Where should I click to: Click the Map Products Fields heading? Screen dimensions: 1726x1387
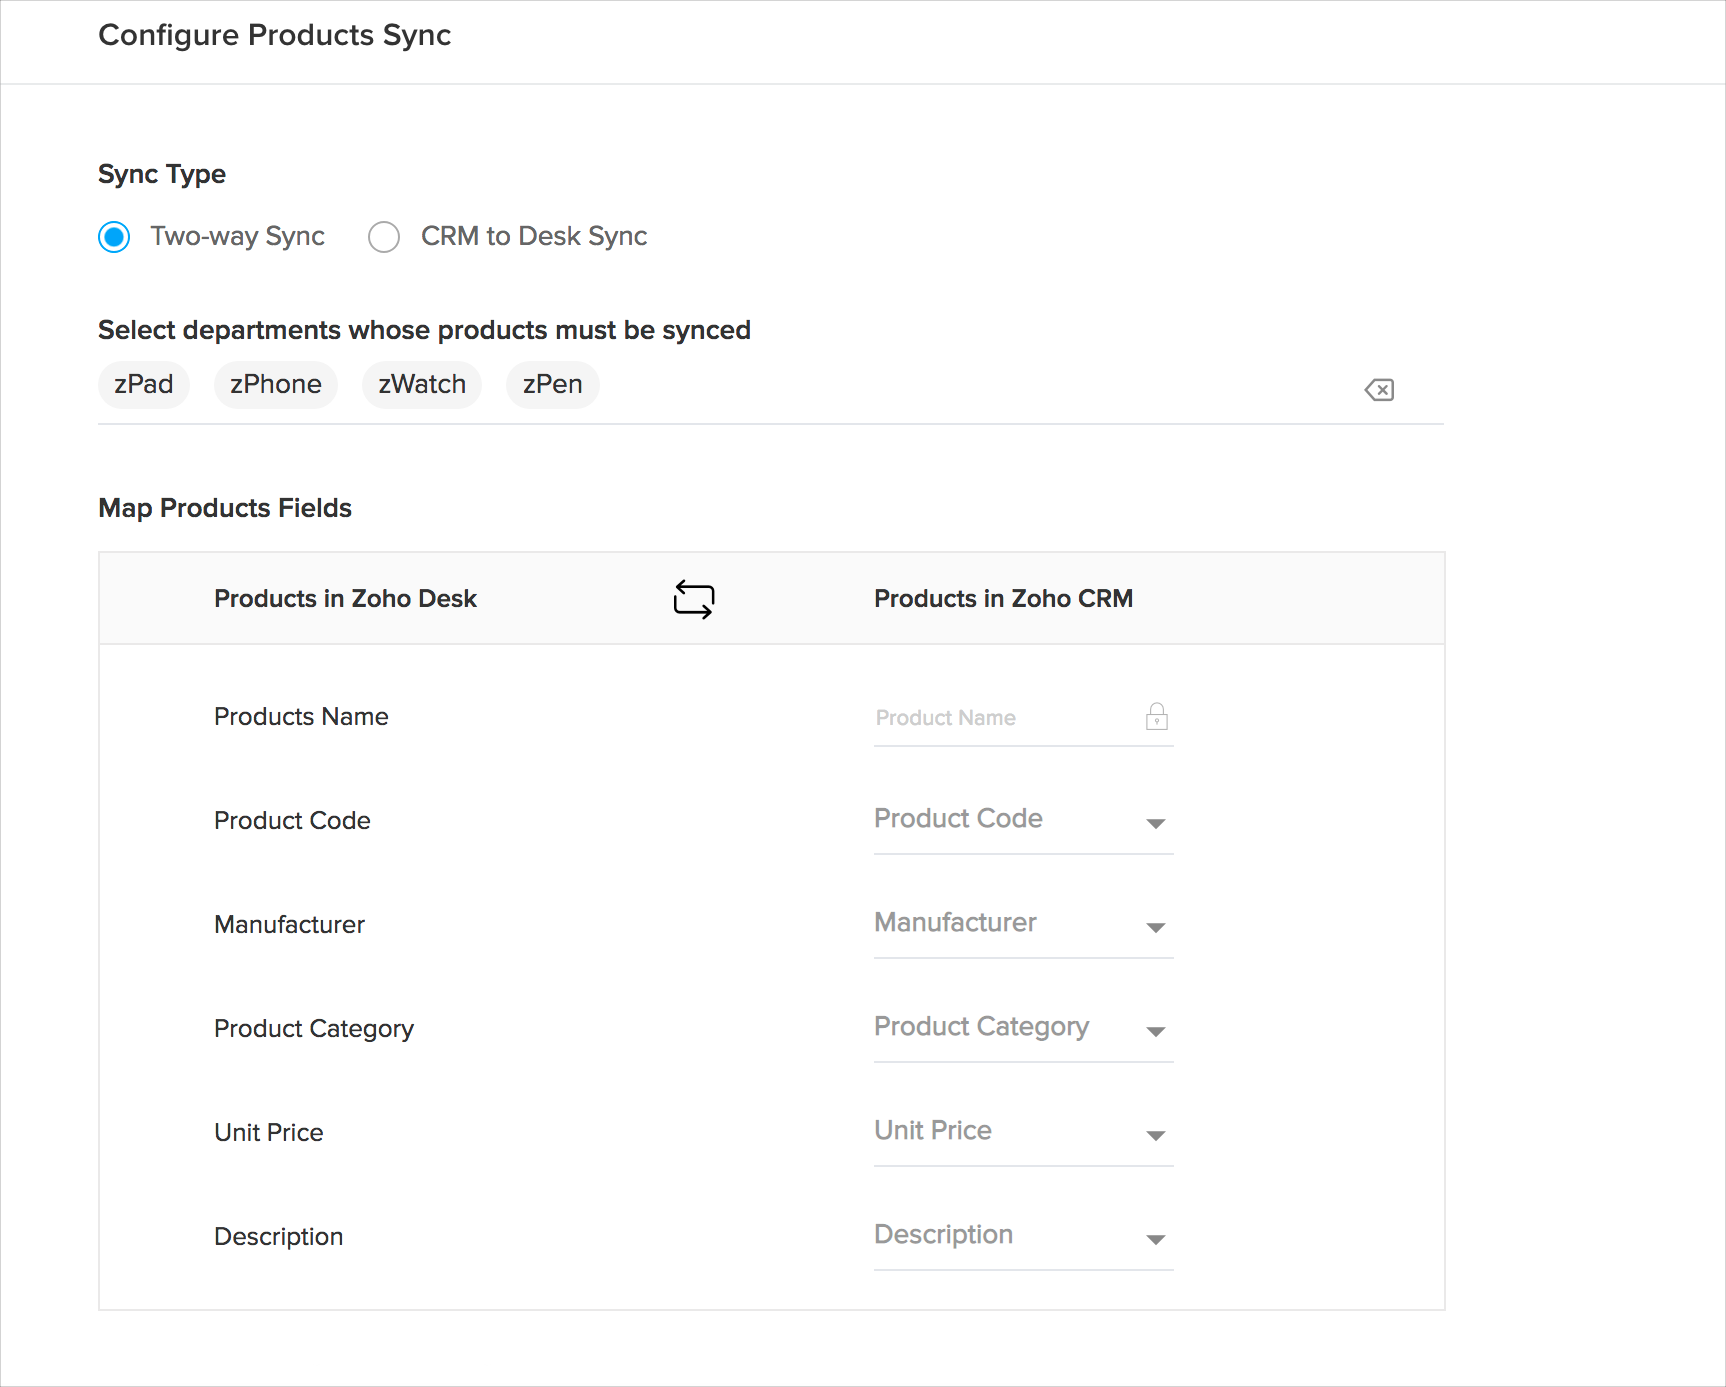[225, 508]
